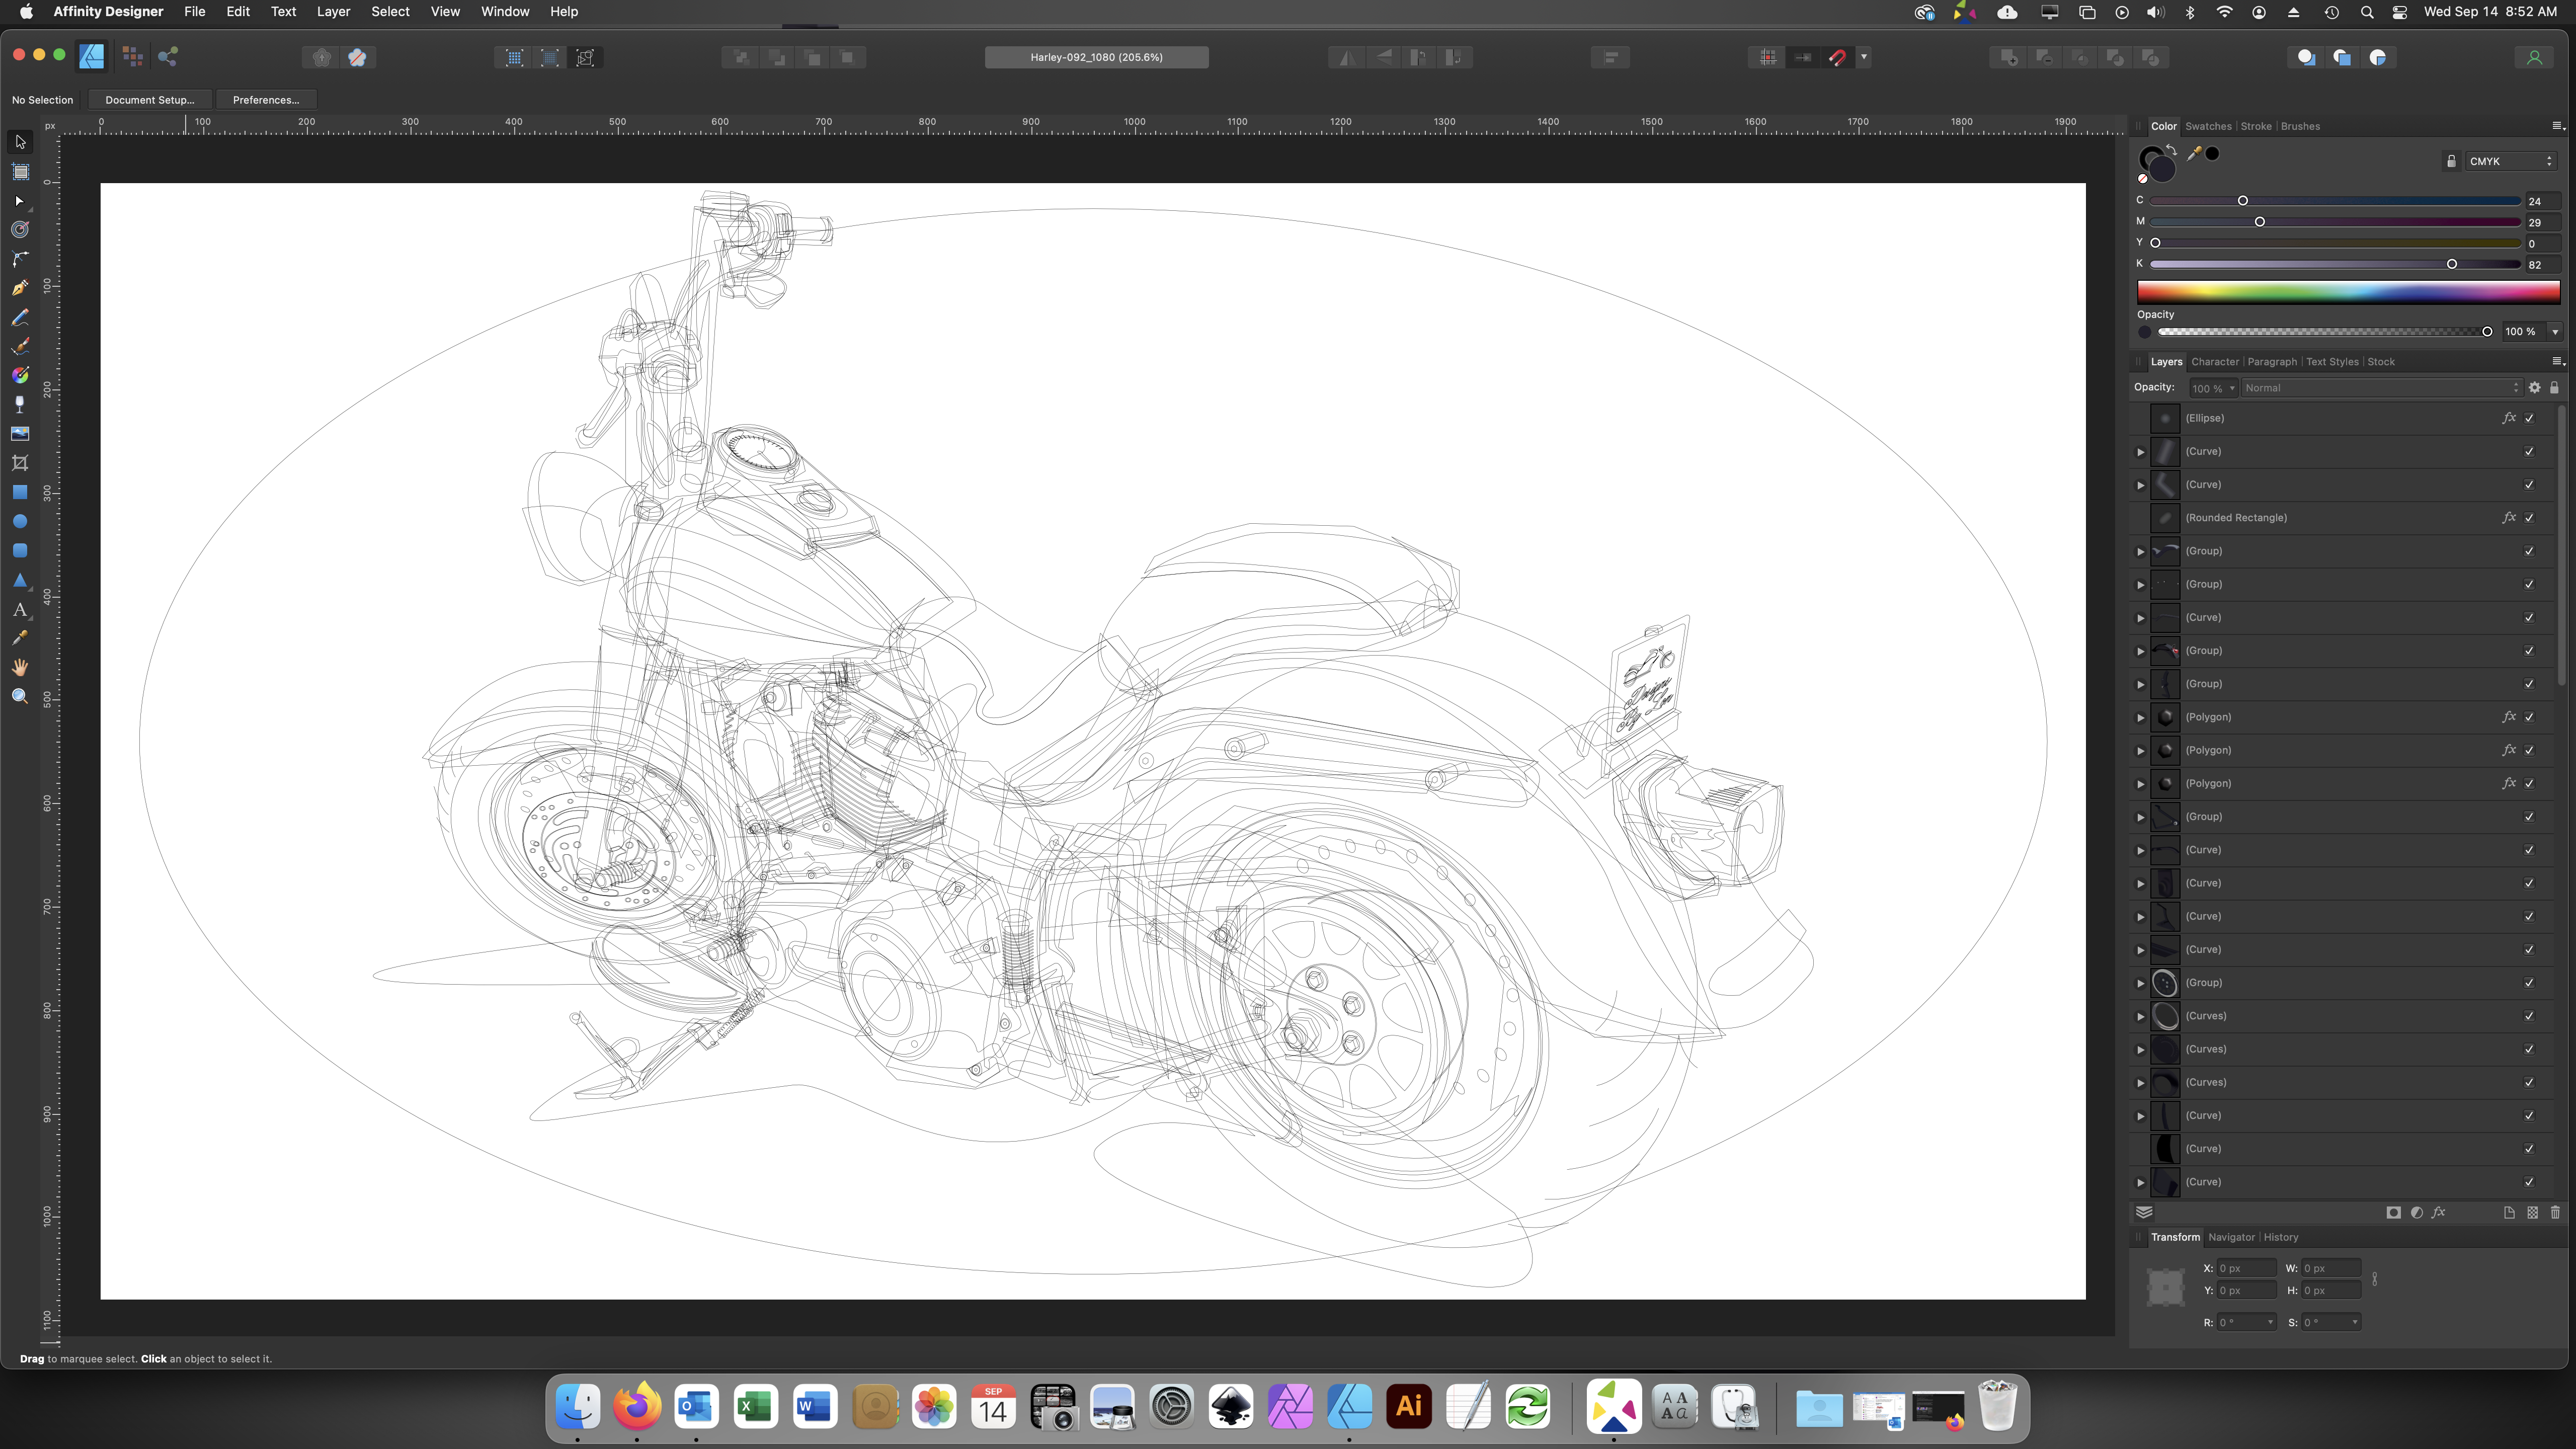Hide the first Group layer
Viewport: 2576px width, 1449px height.
tap(2529, 551)
